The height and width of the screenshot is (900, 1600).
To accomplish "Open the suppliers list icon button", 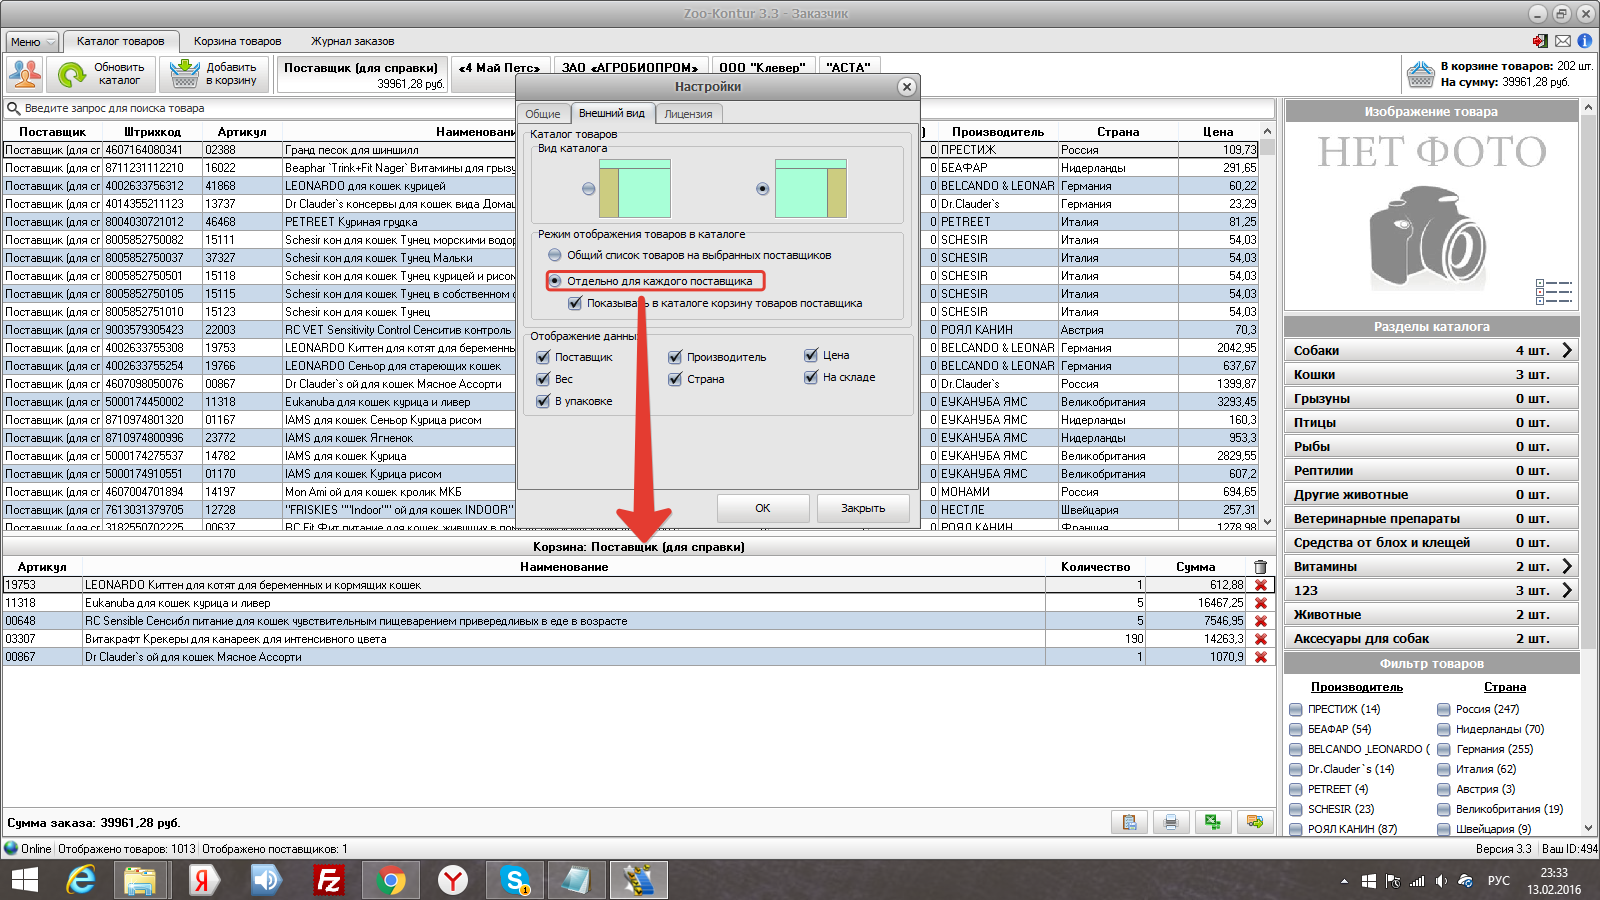I will (25, 74).
